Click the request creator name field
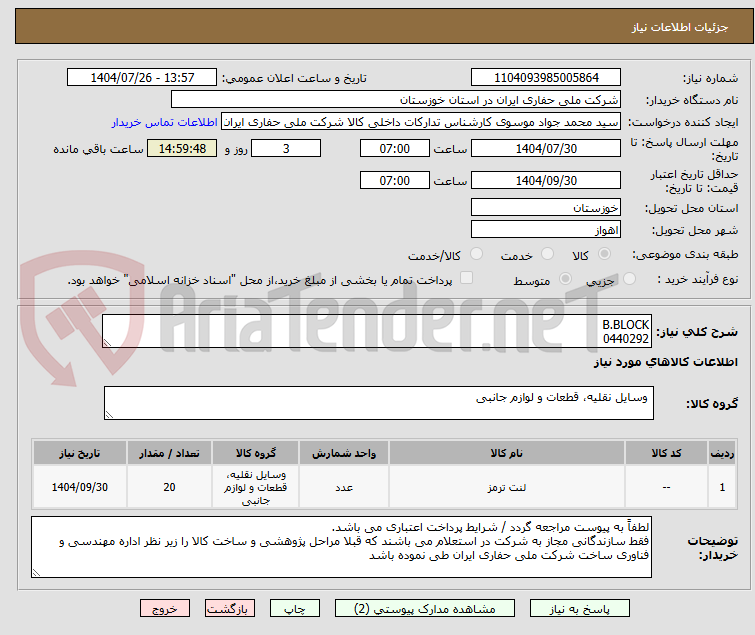755x635 pixels. pyautogui.click(x=421, y=122)
